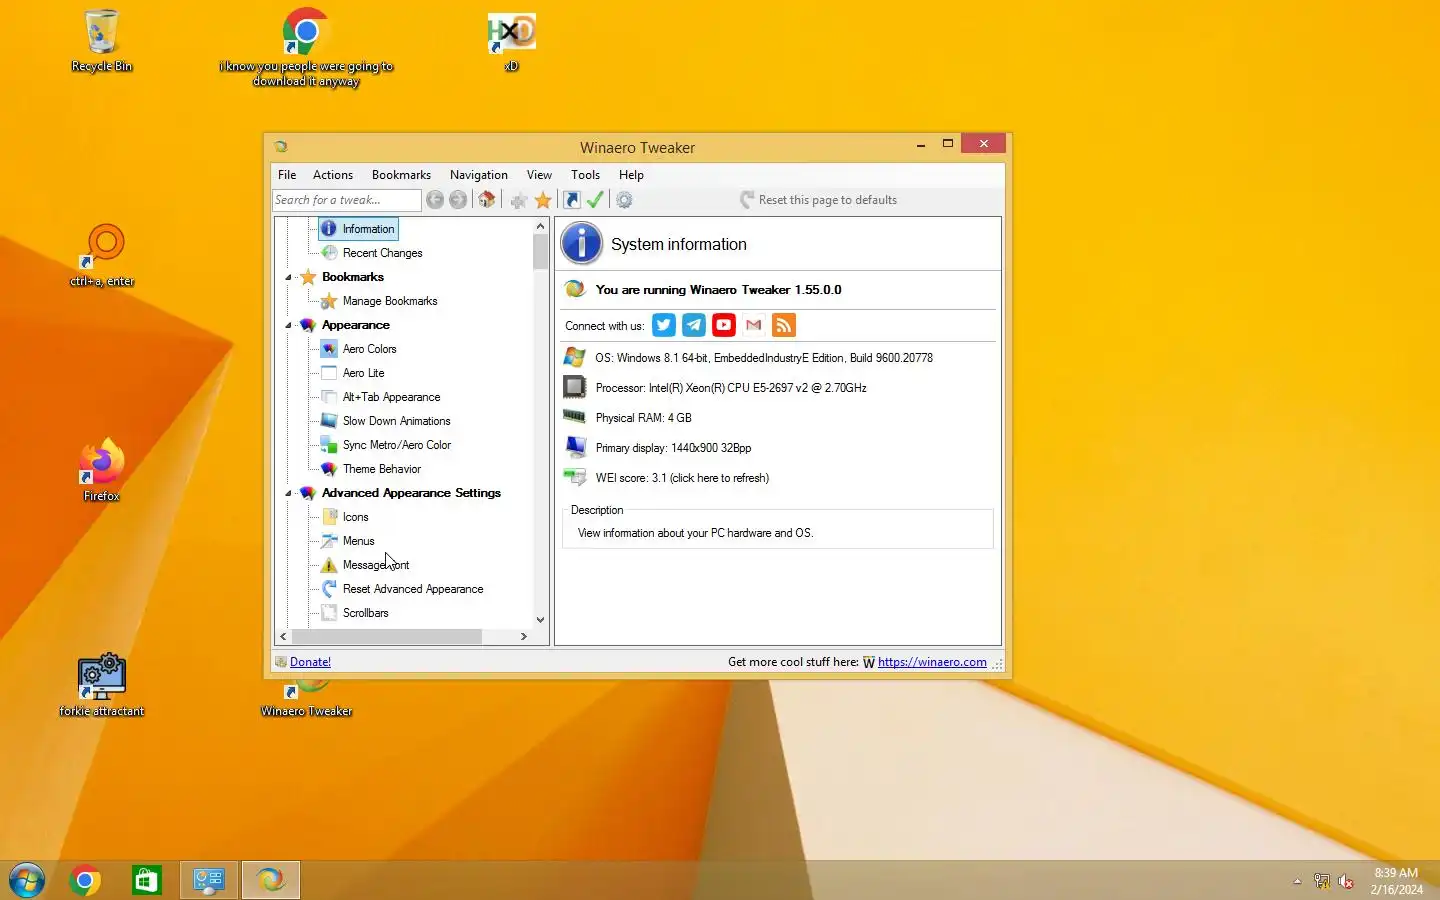Select Recent Changes in the tree

[x=382, y=253]
